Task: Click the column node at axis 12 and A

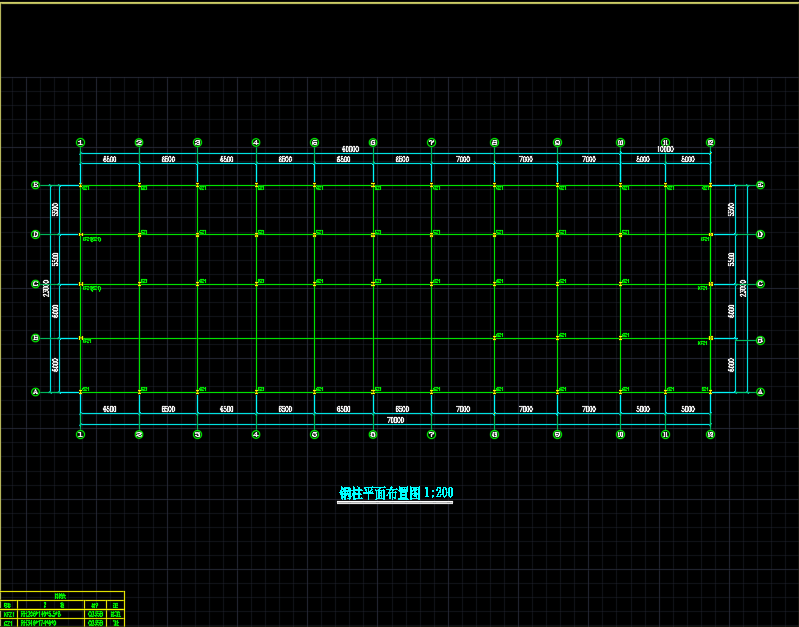Action: (710, 392)
